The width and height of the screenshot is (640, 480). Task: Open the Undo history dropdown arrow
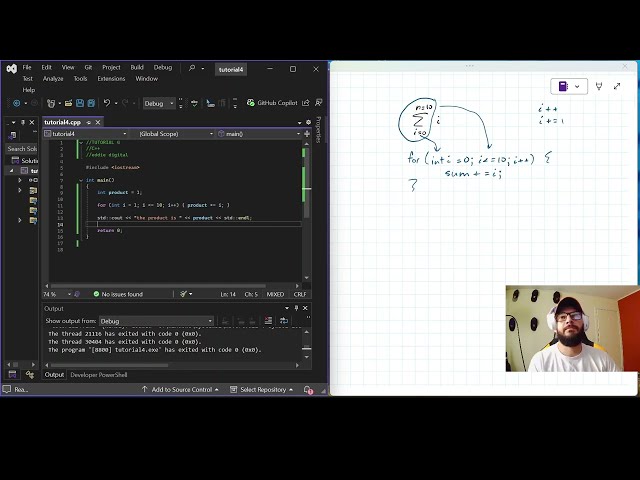pos(116,103)
